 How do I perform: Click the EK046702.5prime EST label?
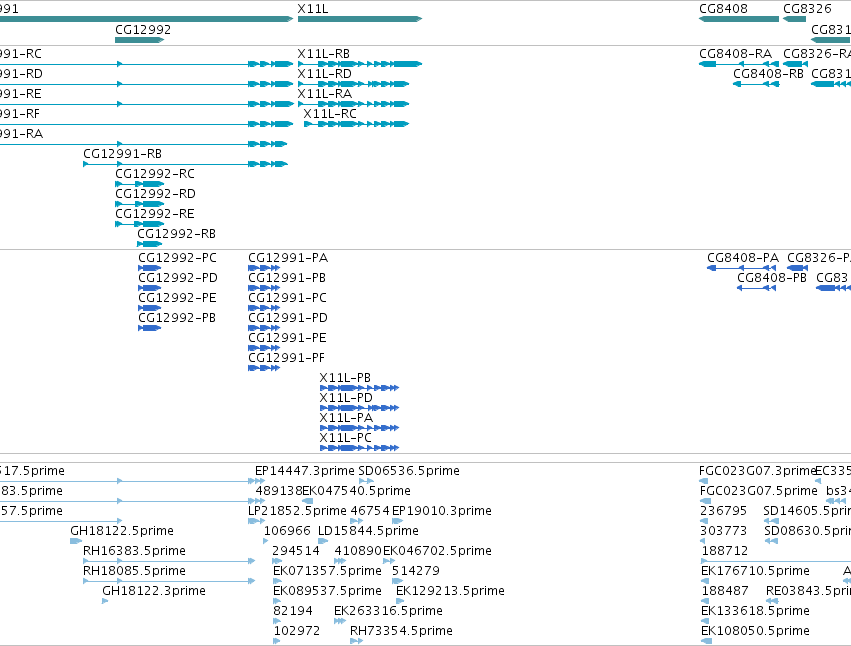[437, 552]
